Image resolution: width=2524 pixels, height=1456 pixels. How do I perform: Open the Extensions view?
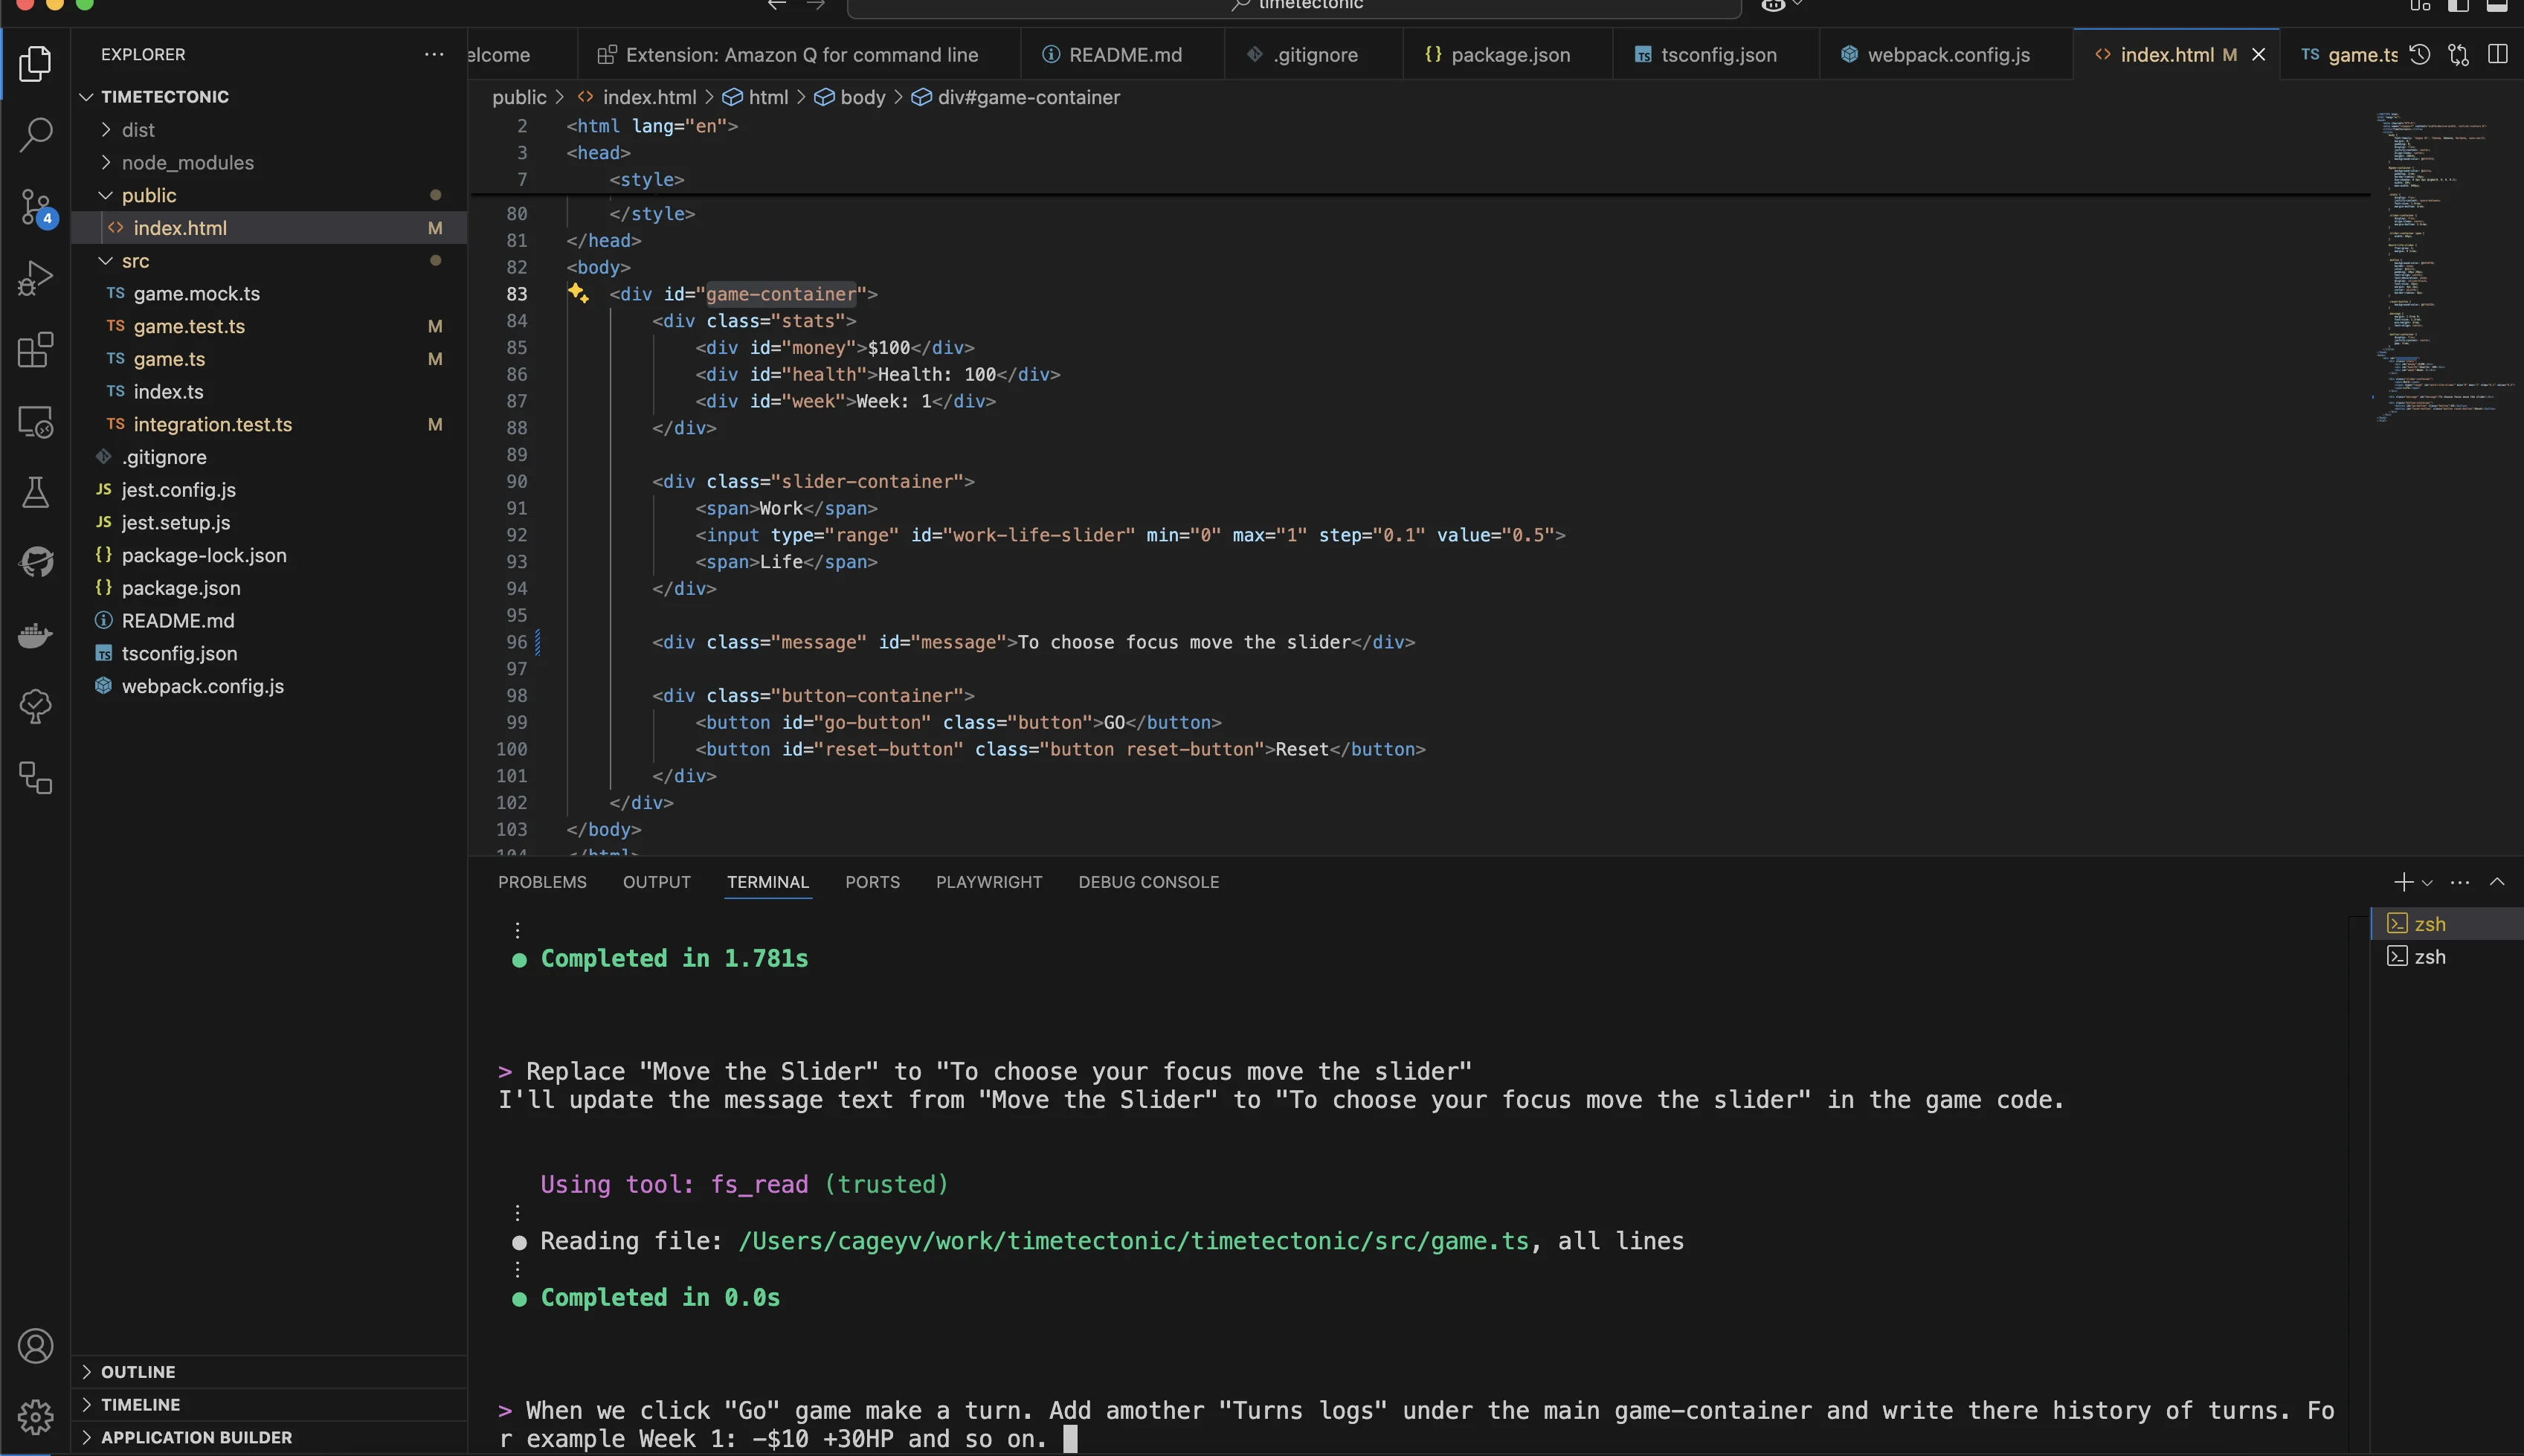pos(36,350)
